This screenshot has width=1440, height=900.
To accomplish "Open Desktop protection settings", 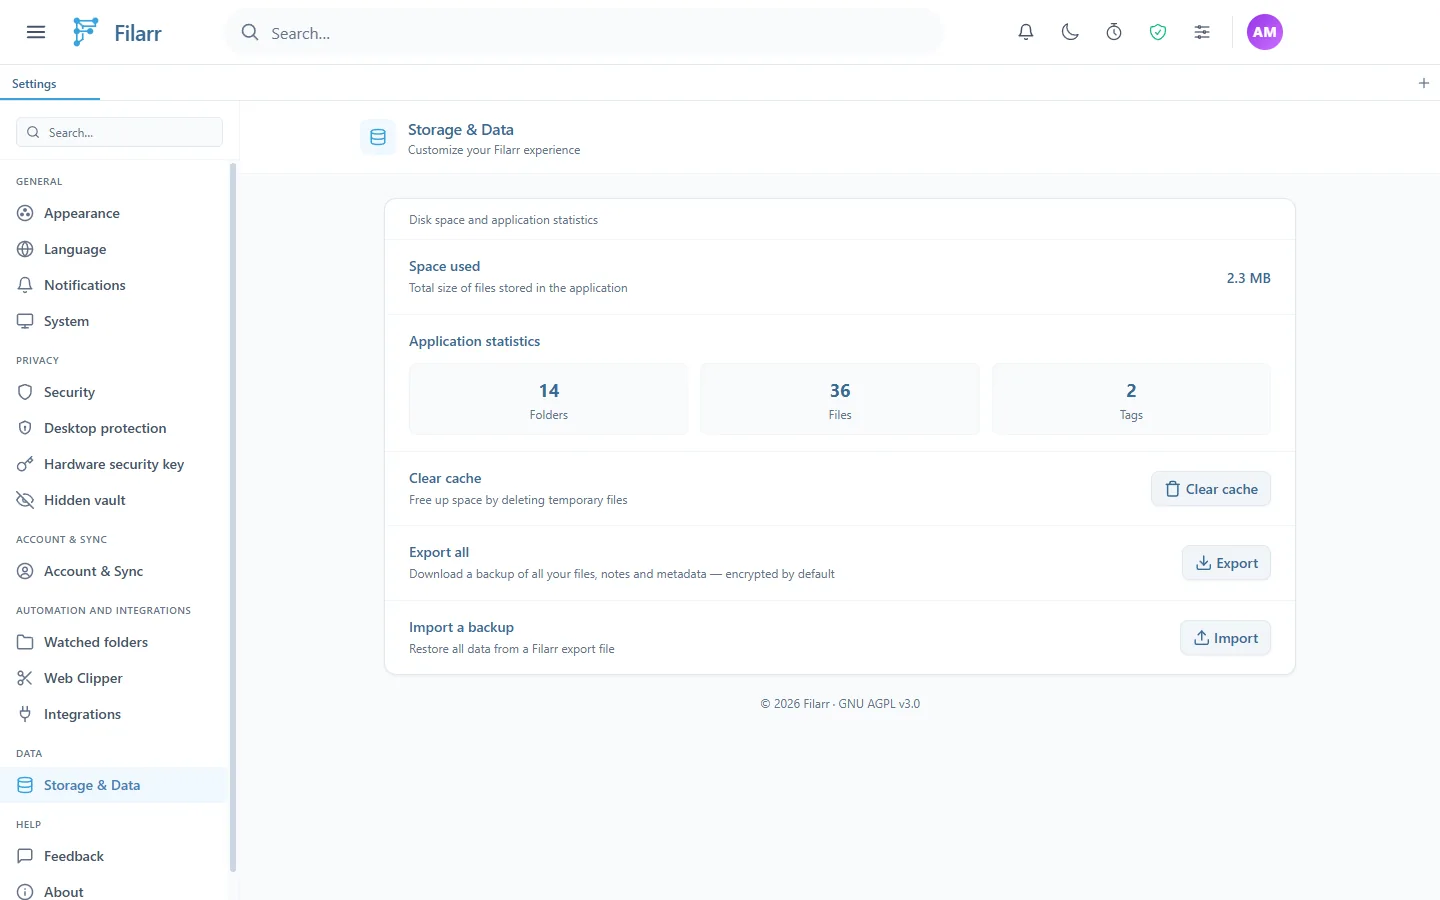I will tap(114, 428).
